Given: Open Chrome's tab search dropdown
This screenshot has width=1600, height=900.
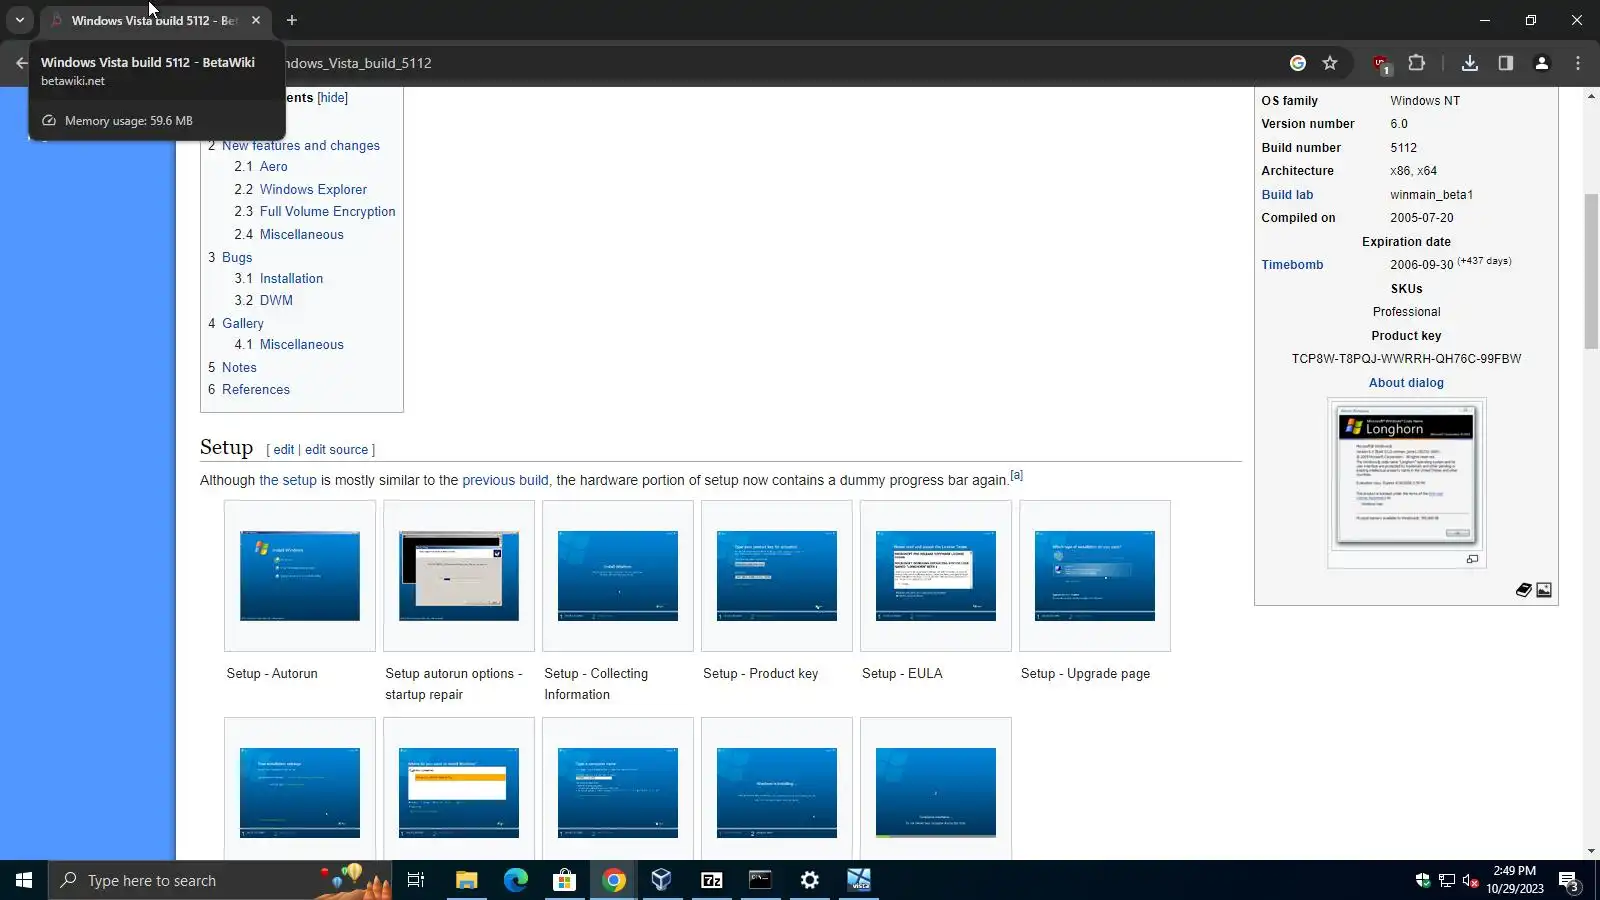Looking at the screenshot, I should click(19, 20).
